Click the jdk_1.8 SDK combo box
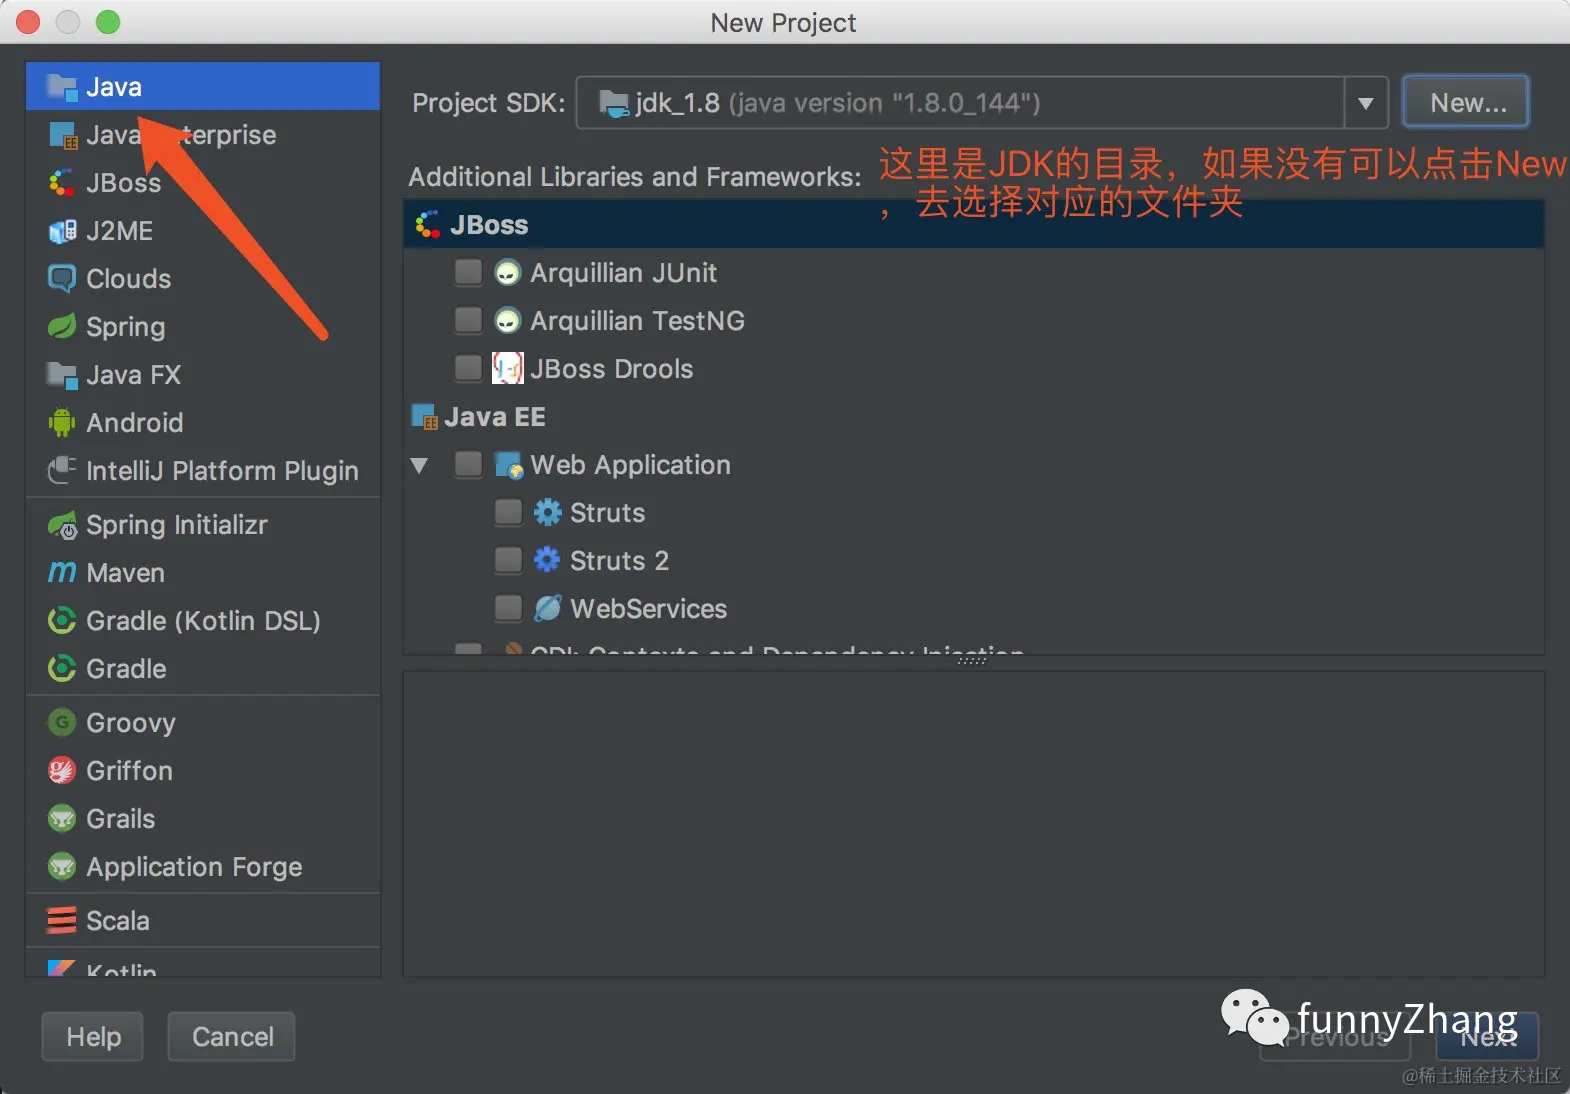This screenshot has height=1094, width=1570. 982,103
